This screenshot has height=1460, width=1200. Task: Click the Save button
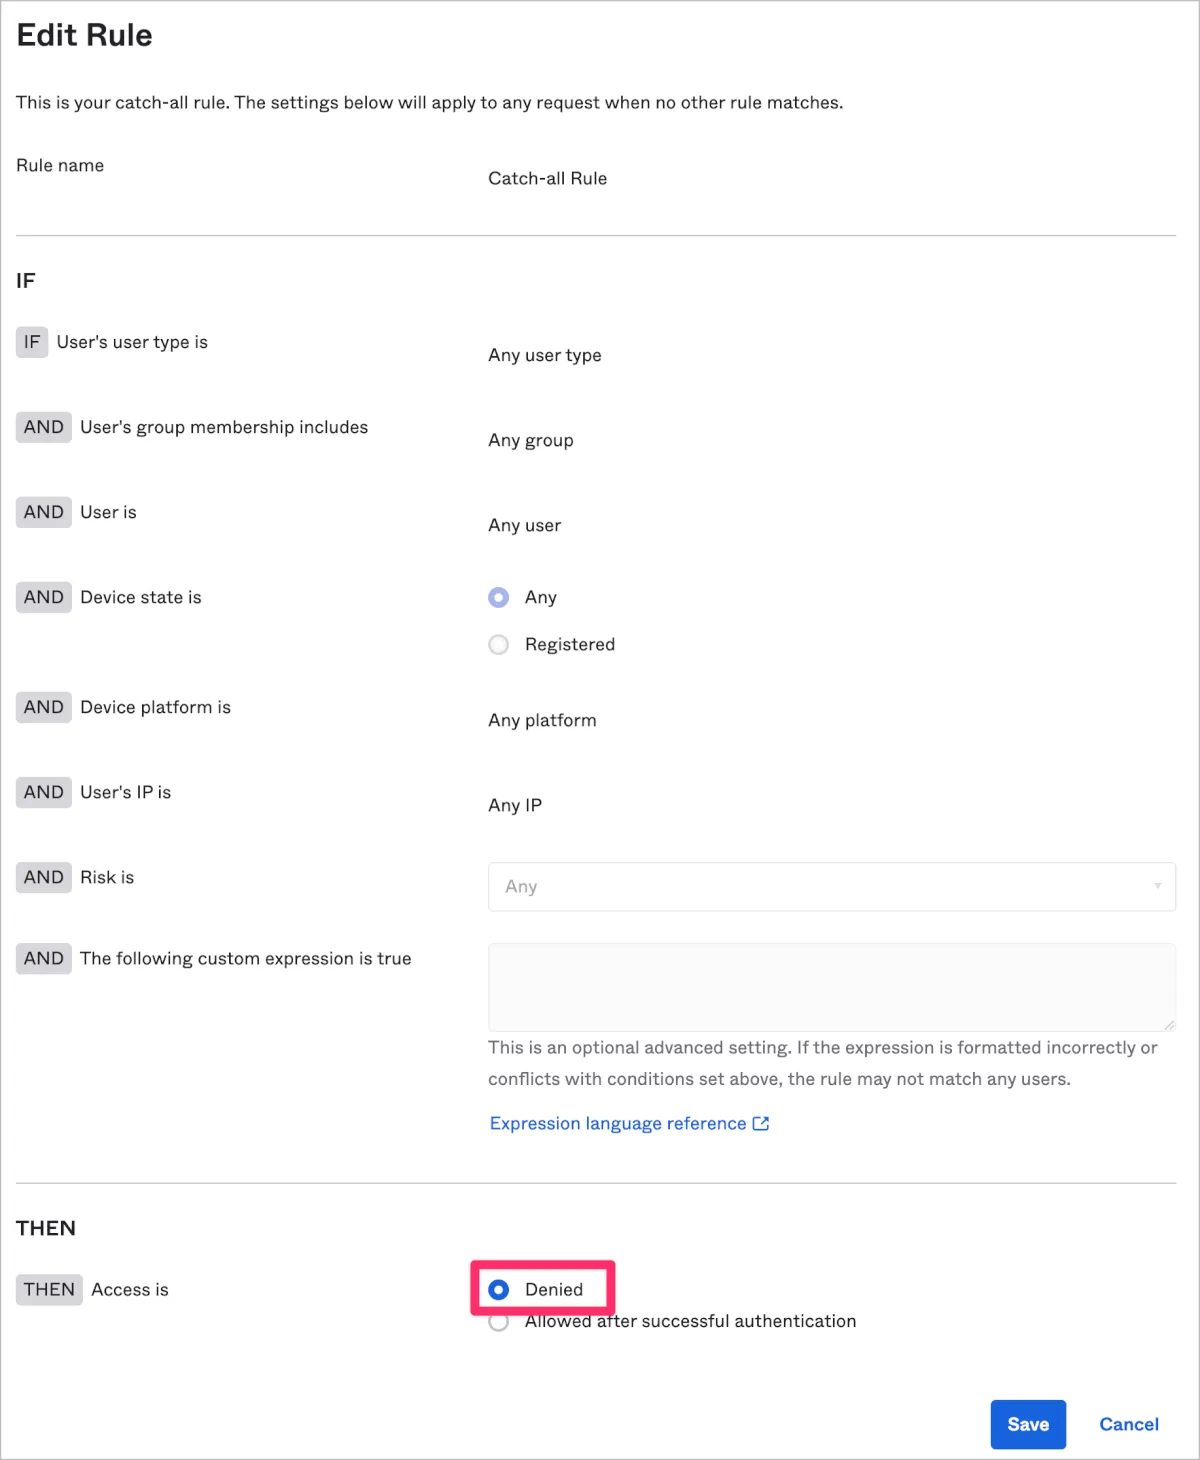point(1027,1424)
